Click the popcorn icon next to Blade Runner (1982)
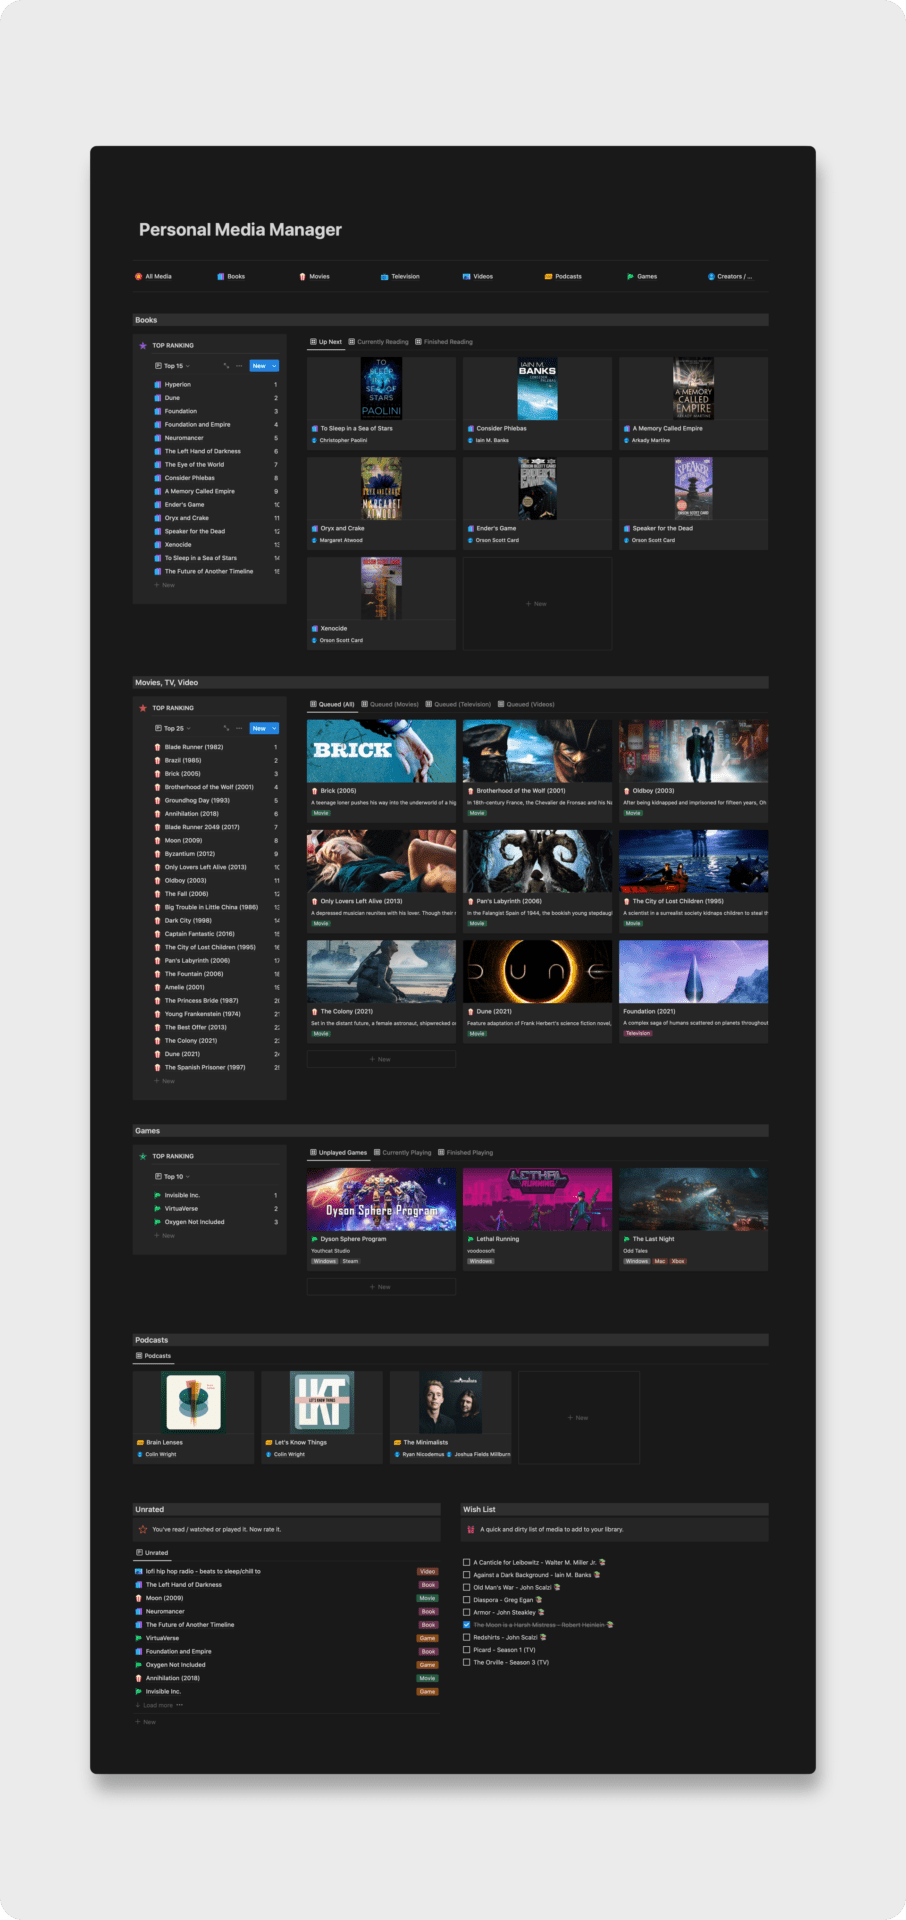Screen dimensions: 906x1920 157,747
